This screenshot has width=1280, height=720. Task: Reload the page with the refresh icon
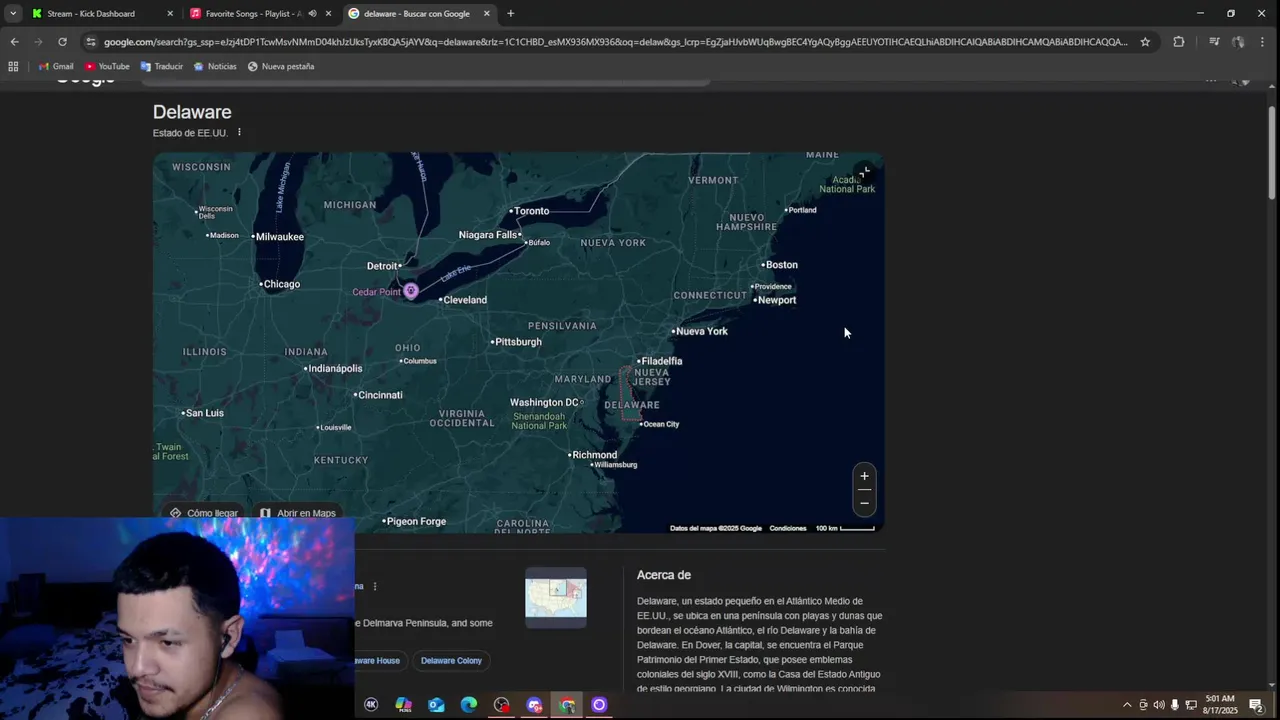[62, 42]
